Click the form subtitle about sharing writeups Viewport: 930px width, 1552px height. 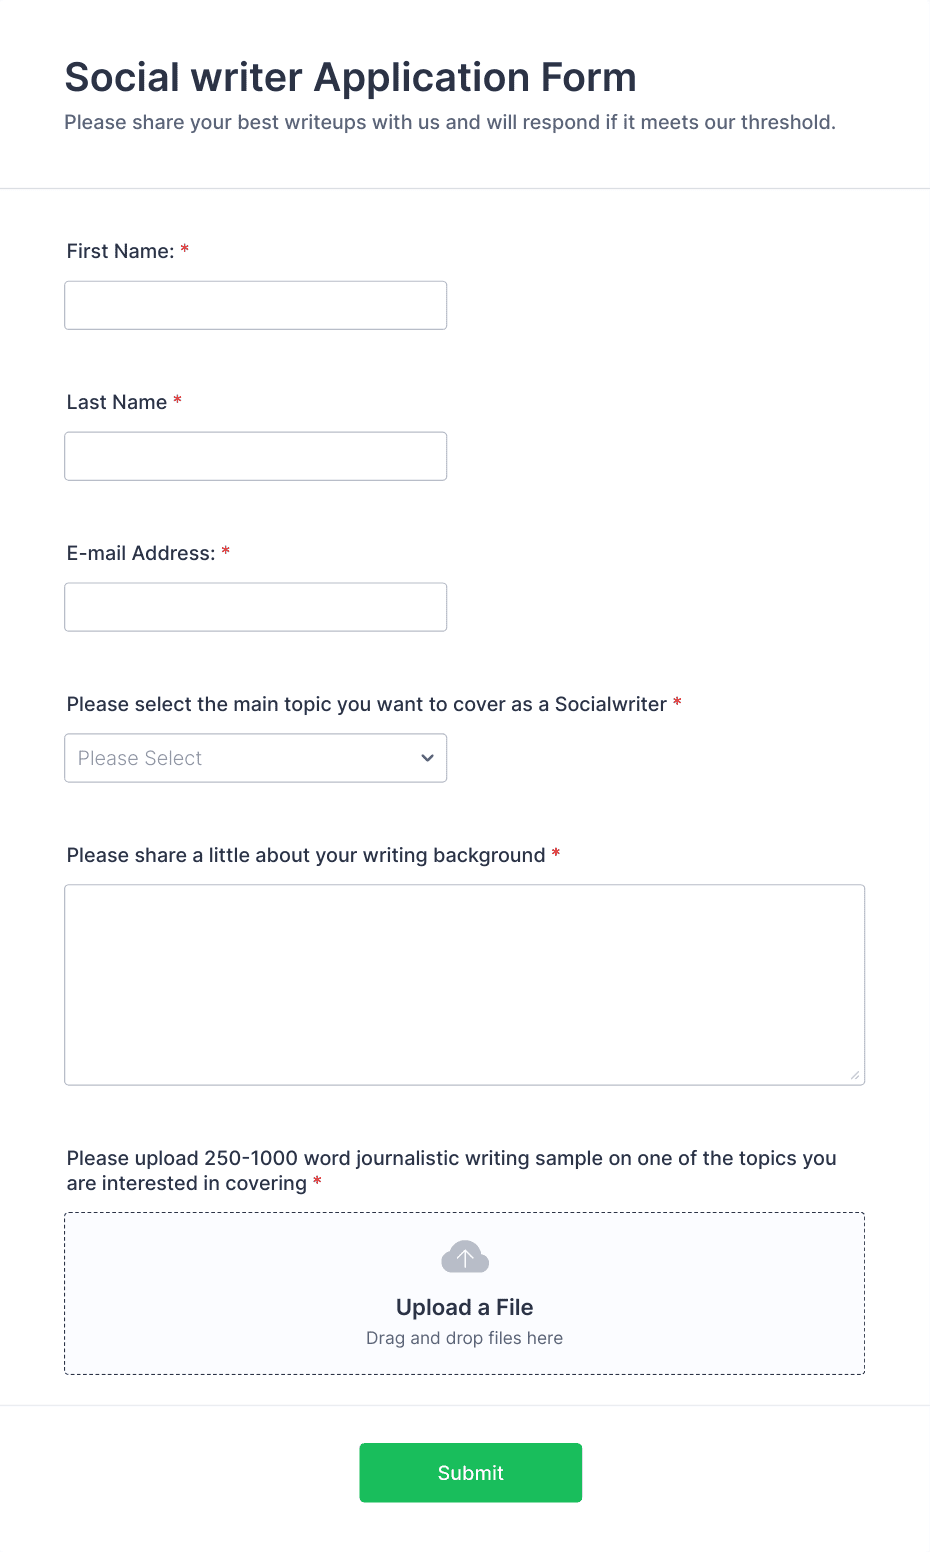(450, 122)
